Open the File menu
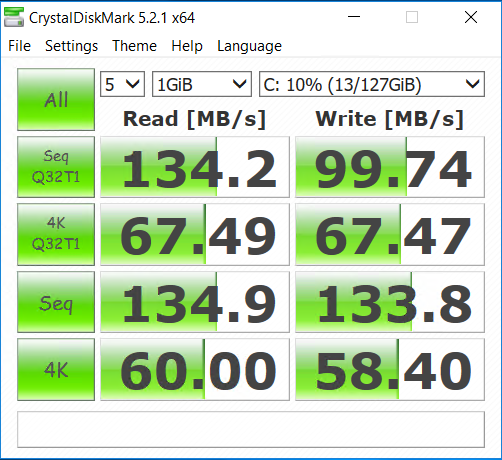The image size is (502, 460). (x=19, y=46)
